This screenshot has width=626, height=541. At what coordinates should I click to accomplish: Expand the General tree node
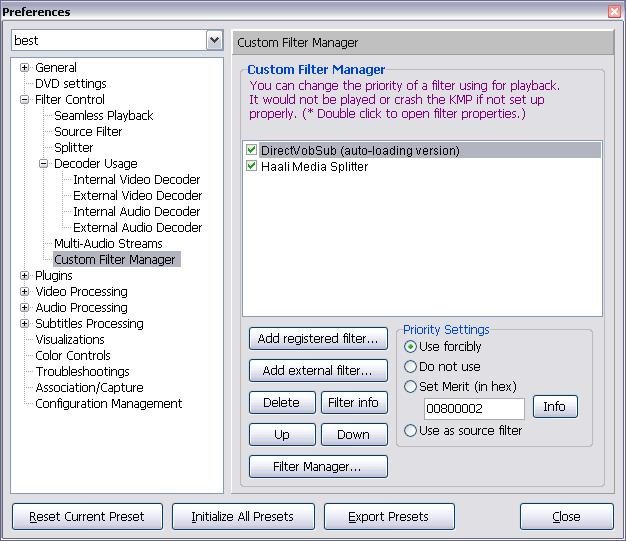(25, 68)
